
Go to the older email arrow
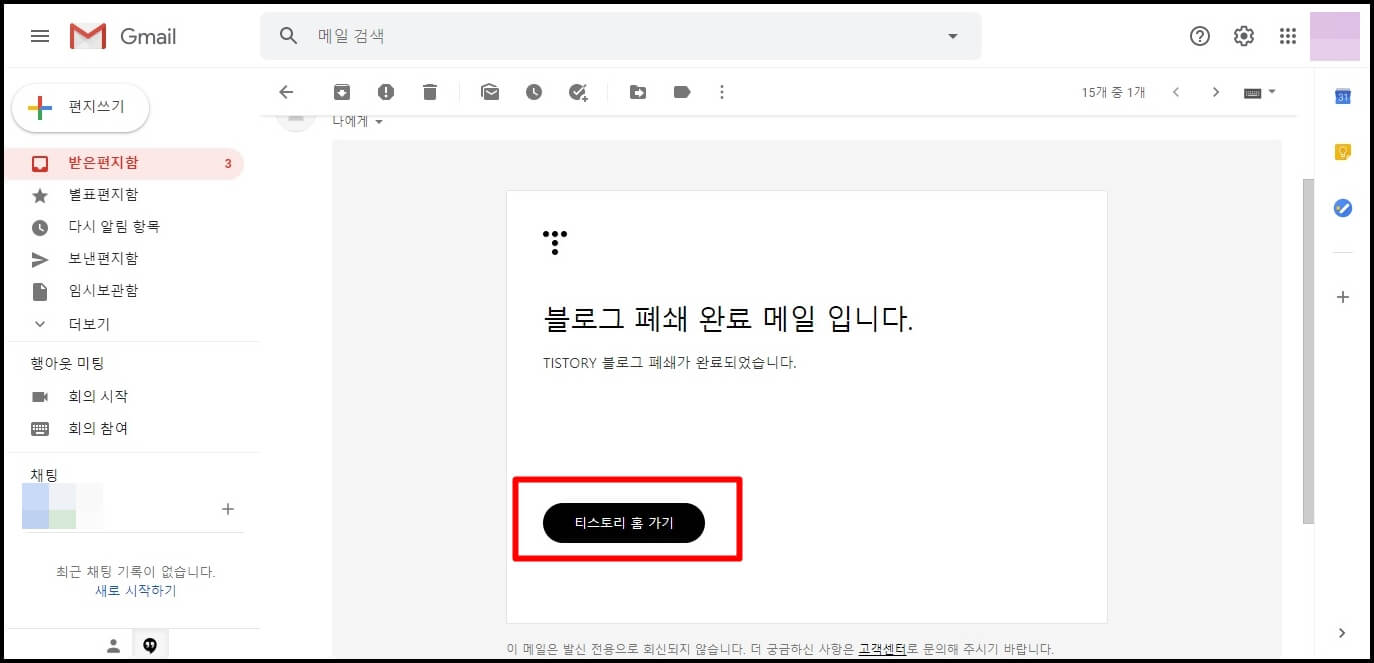tap(1216, 92)
